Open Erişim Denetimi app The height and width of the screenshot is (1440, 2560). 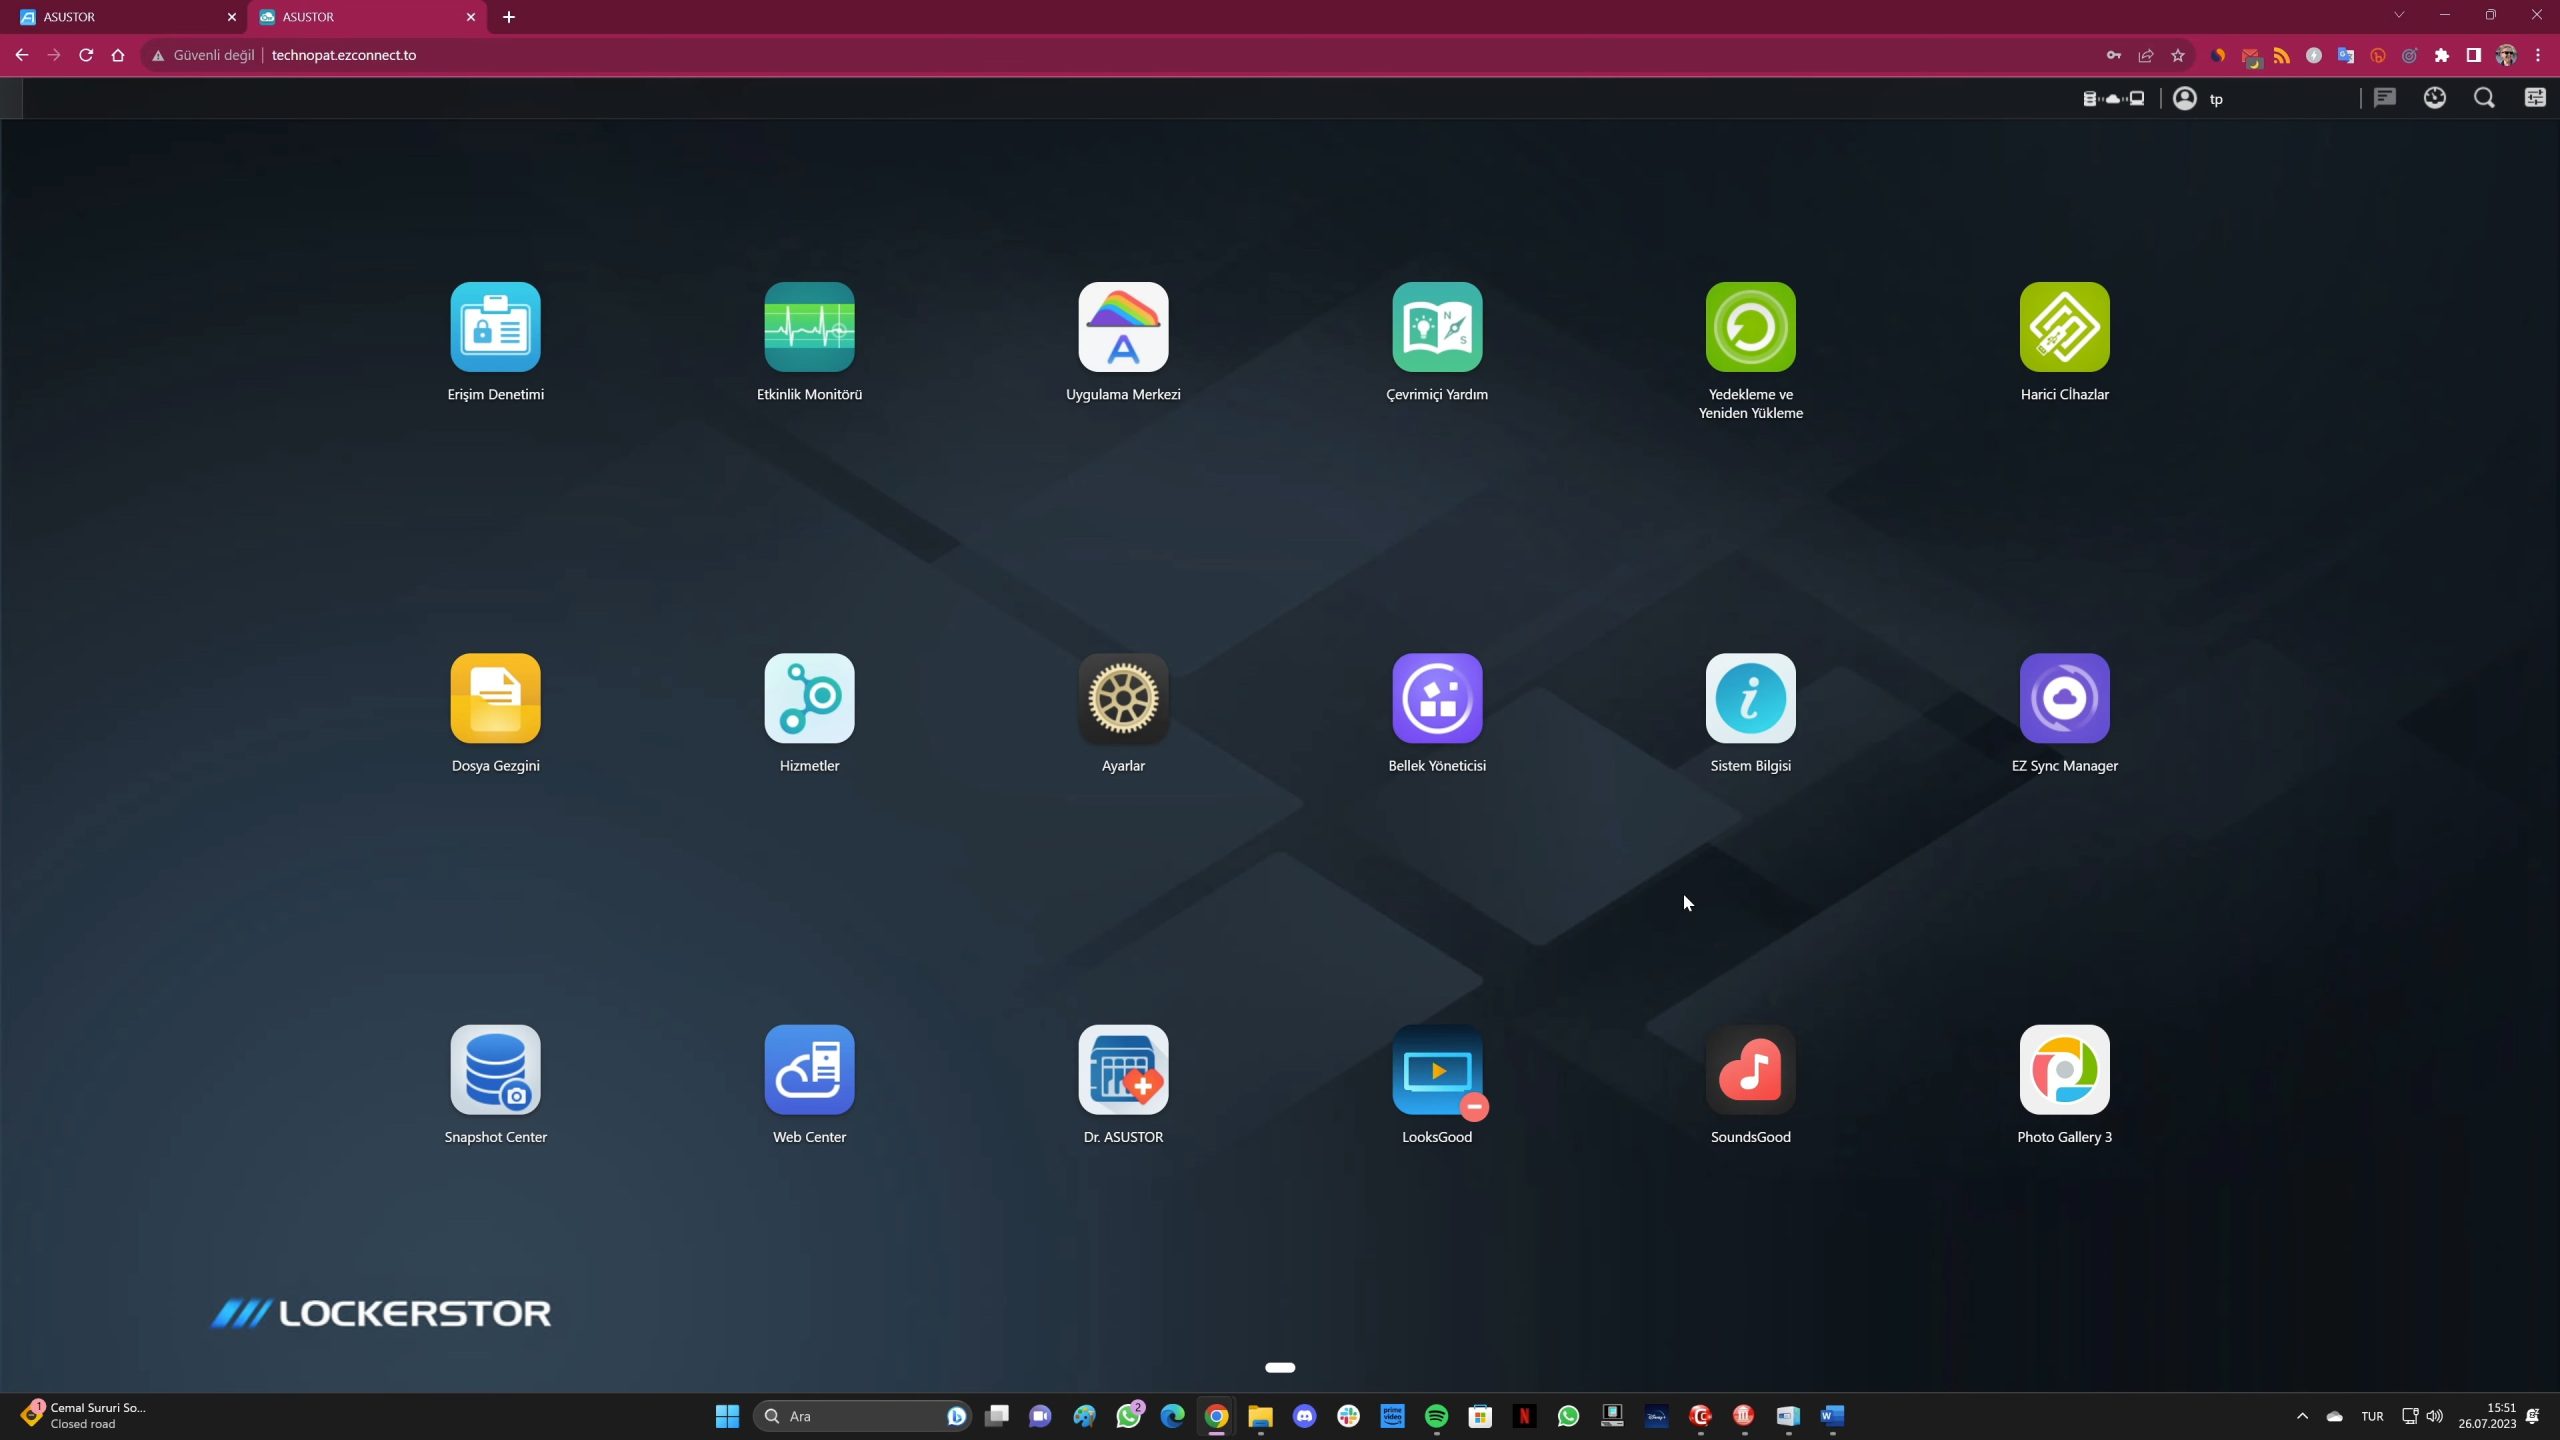click(x=495, y=327)
